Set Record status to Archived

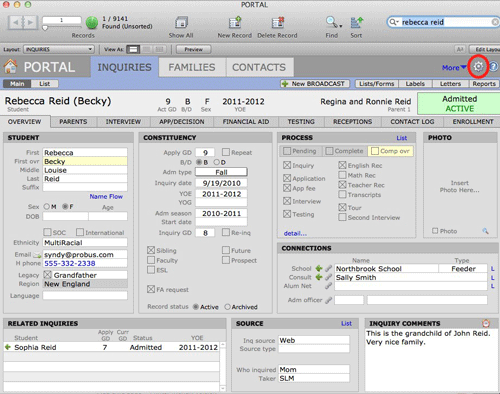point(227,307)
